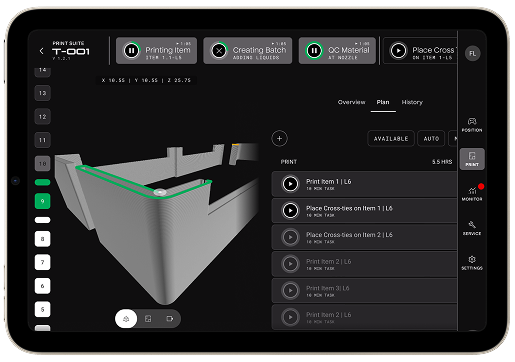Click the T-001 printer title
The image size is (515, 362).
(x=71, y=51)
